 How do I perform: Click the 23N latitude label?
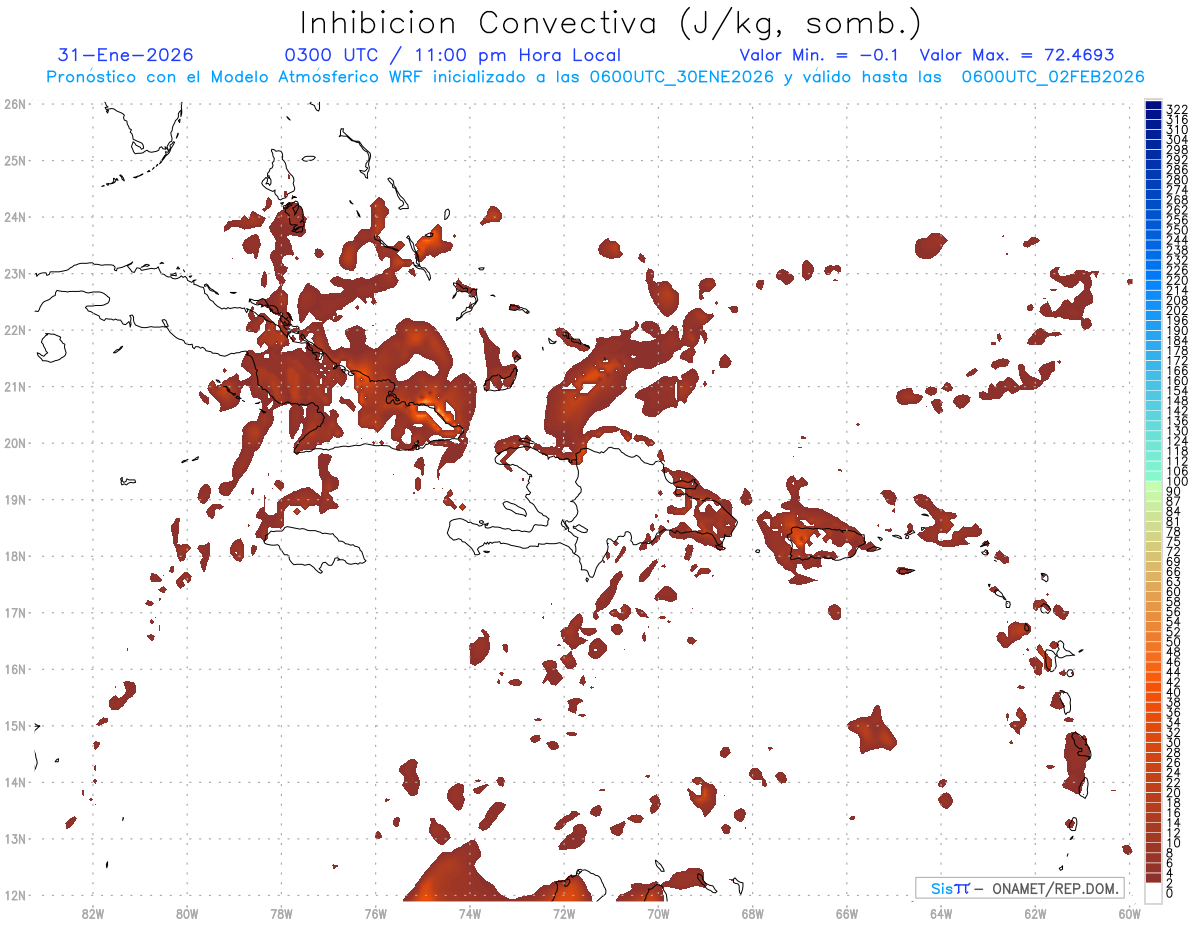point(15,273)
